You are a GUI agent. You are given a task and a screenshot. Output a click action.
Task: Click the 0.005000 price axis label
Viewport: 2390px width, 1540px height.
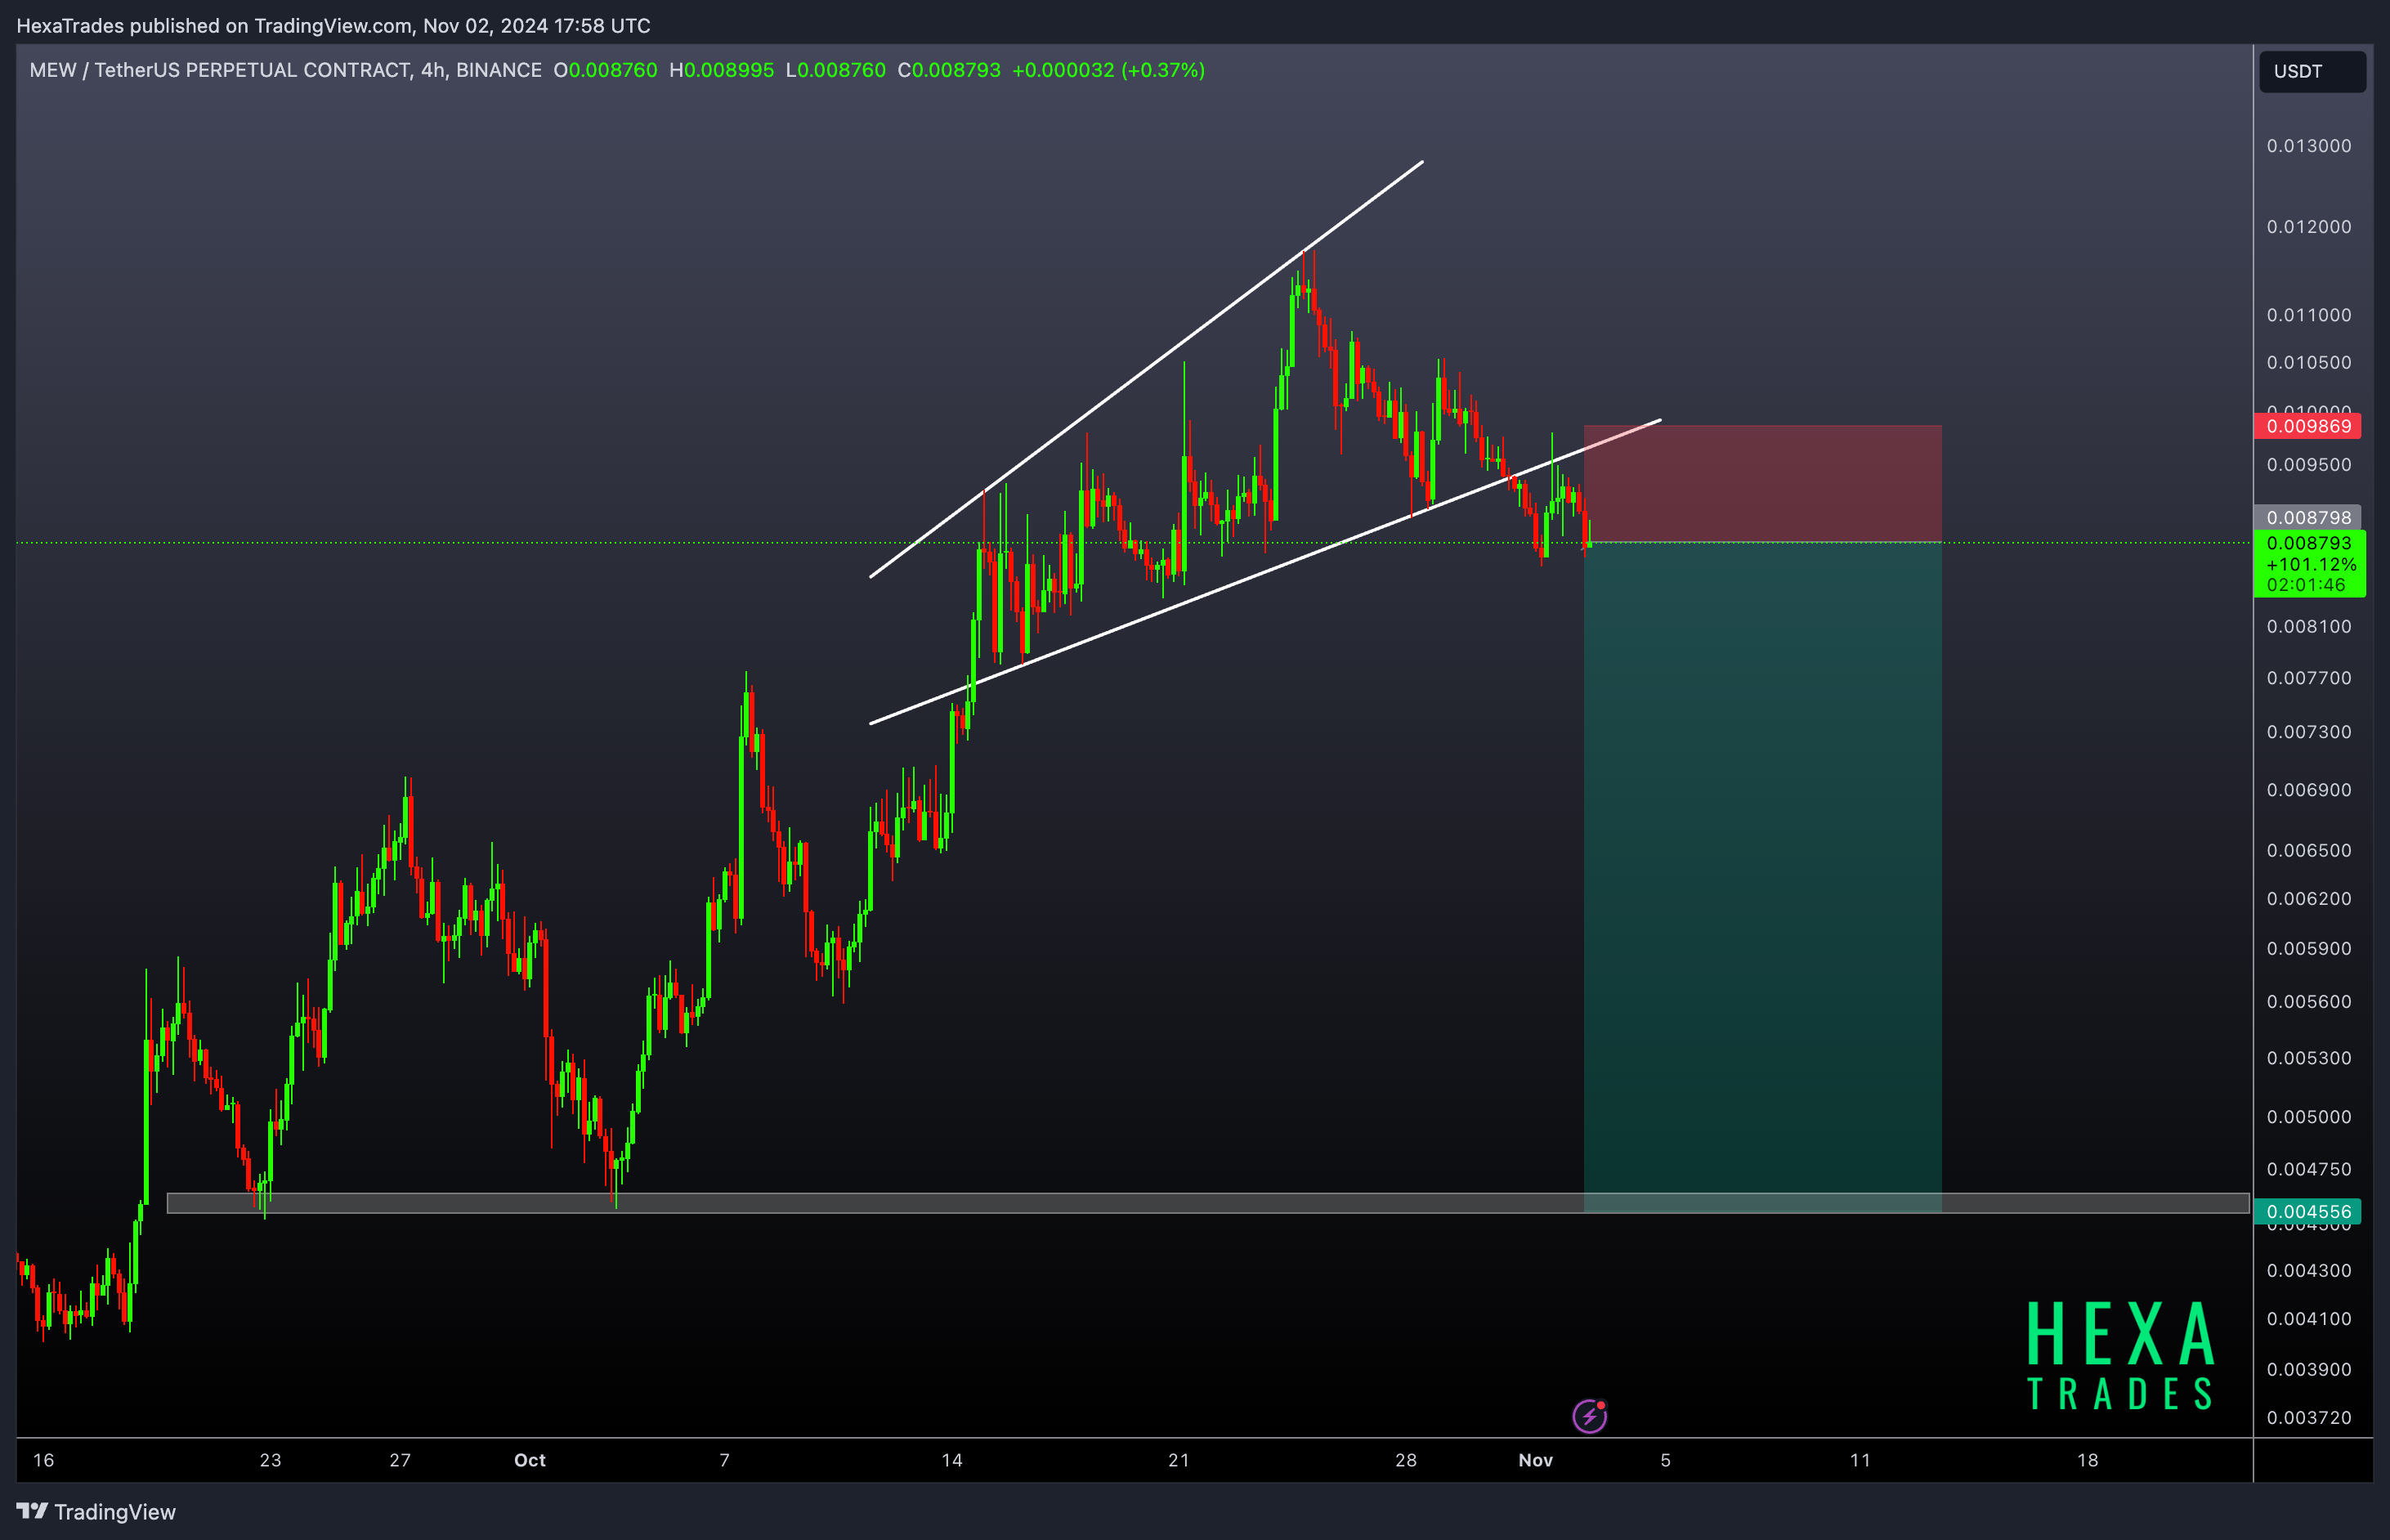point(2309,1117)
